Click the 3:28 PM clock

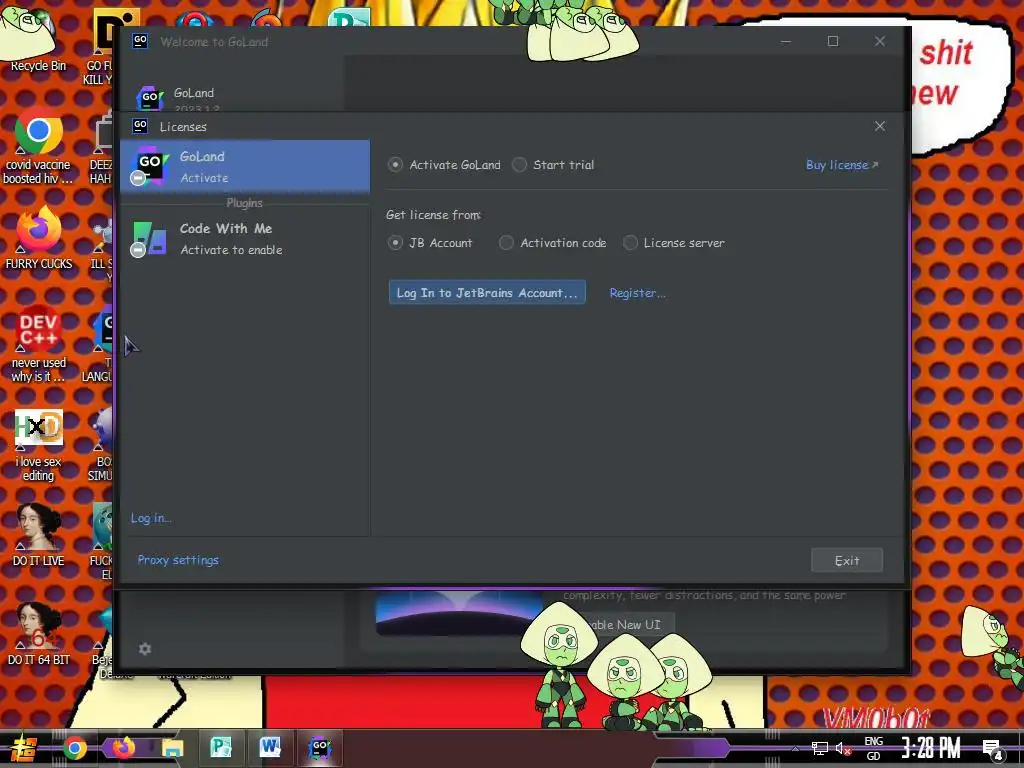point(931,748)
